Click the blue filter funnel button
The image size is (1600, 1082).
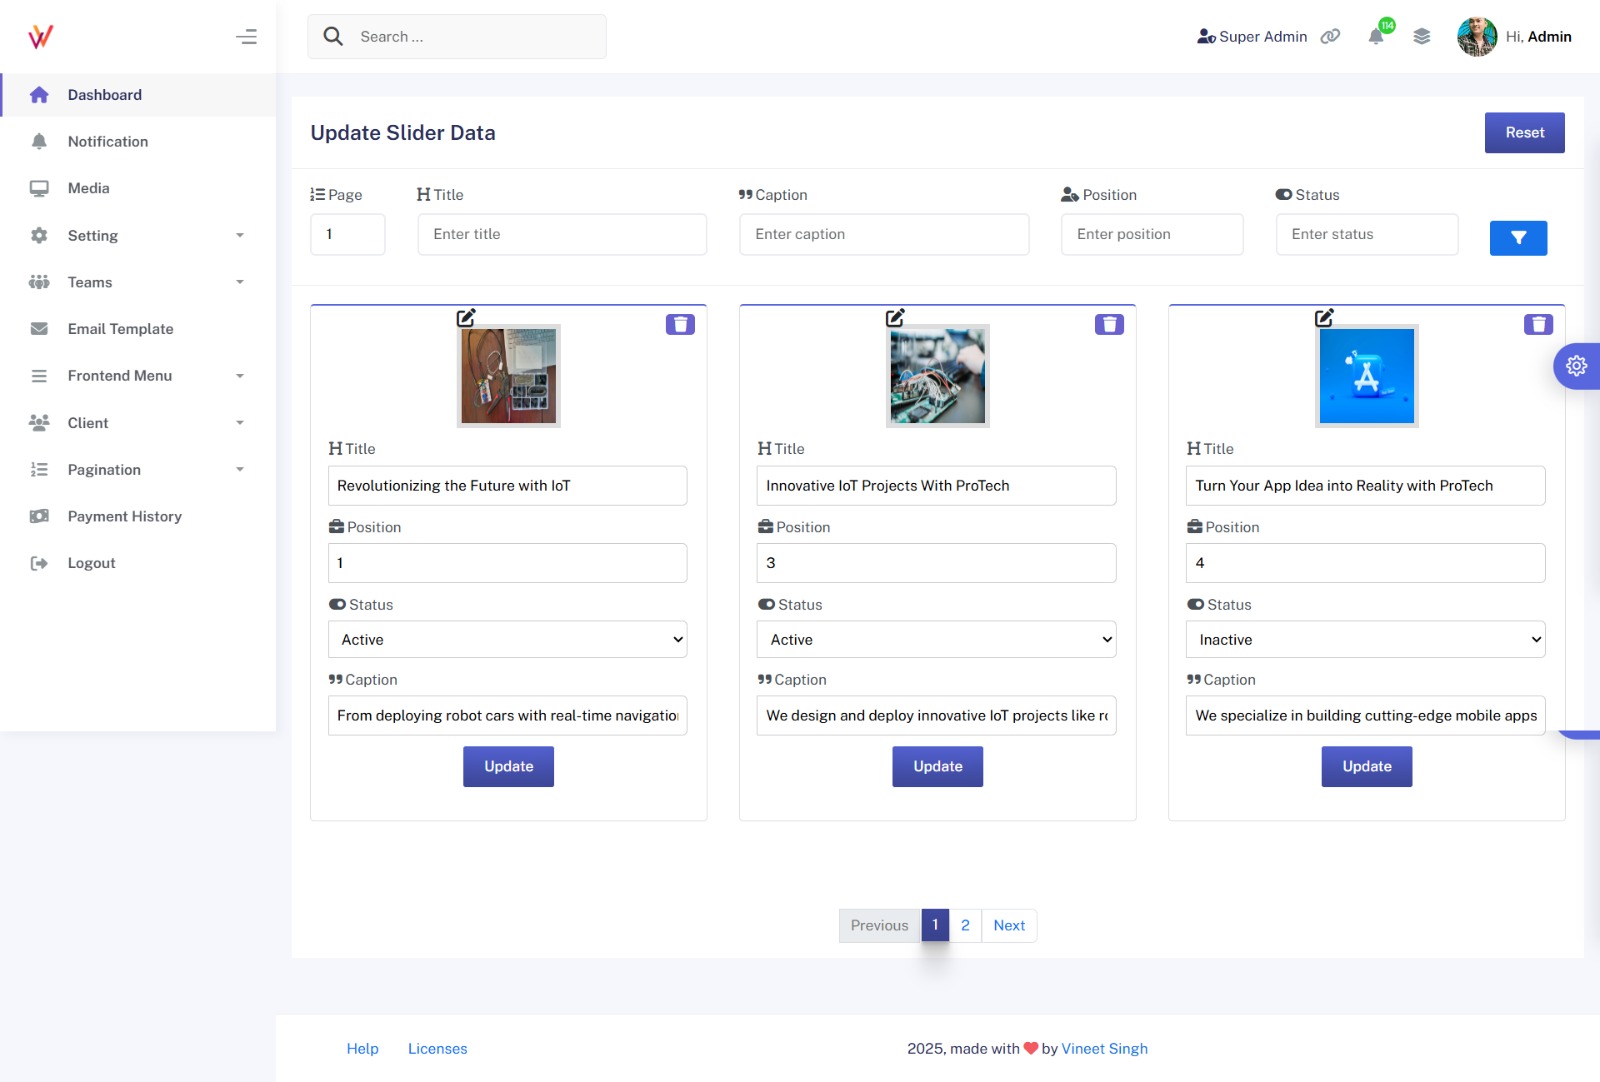pos(1517,238)
